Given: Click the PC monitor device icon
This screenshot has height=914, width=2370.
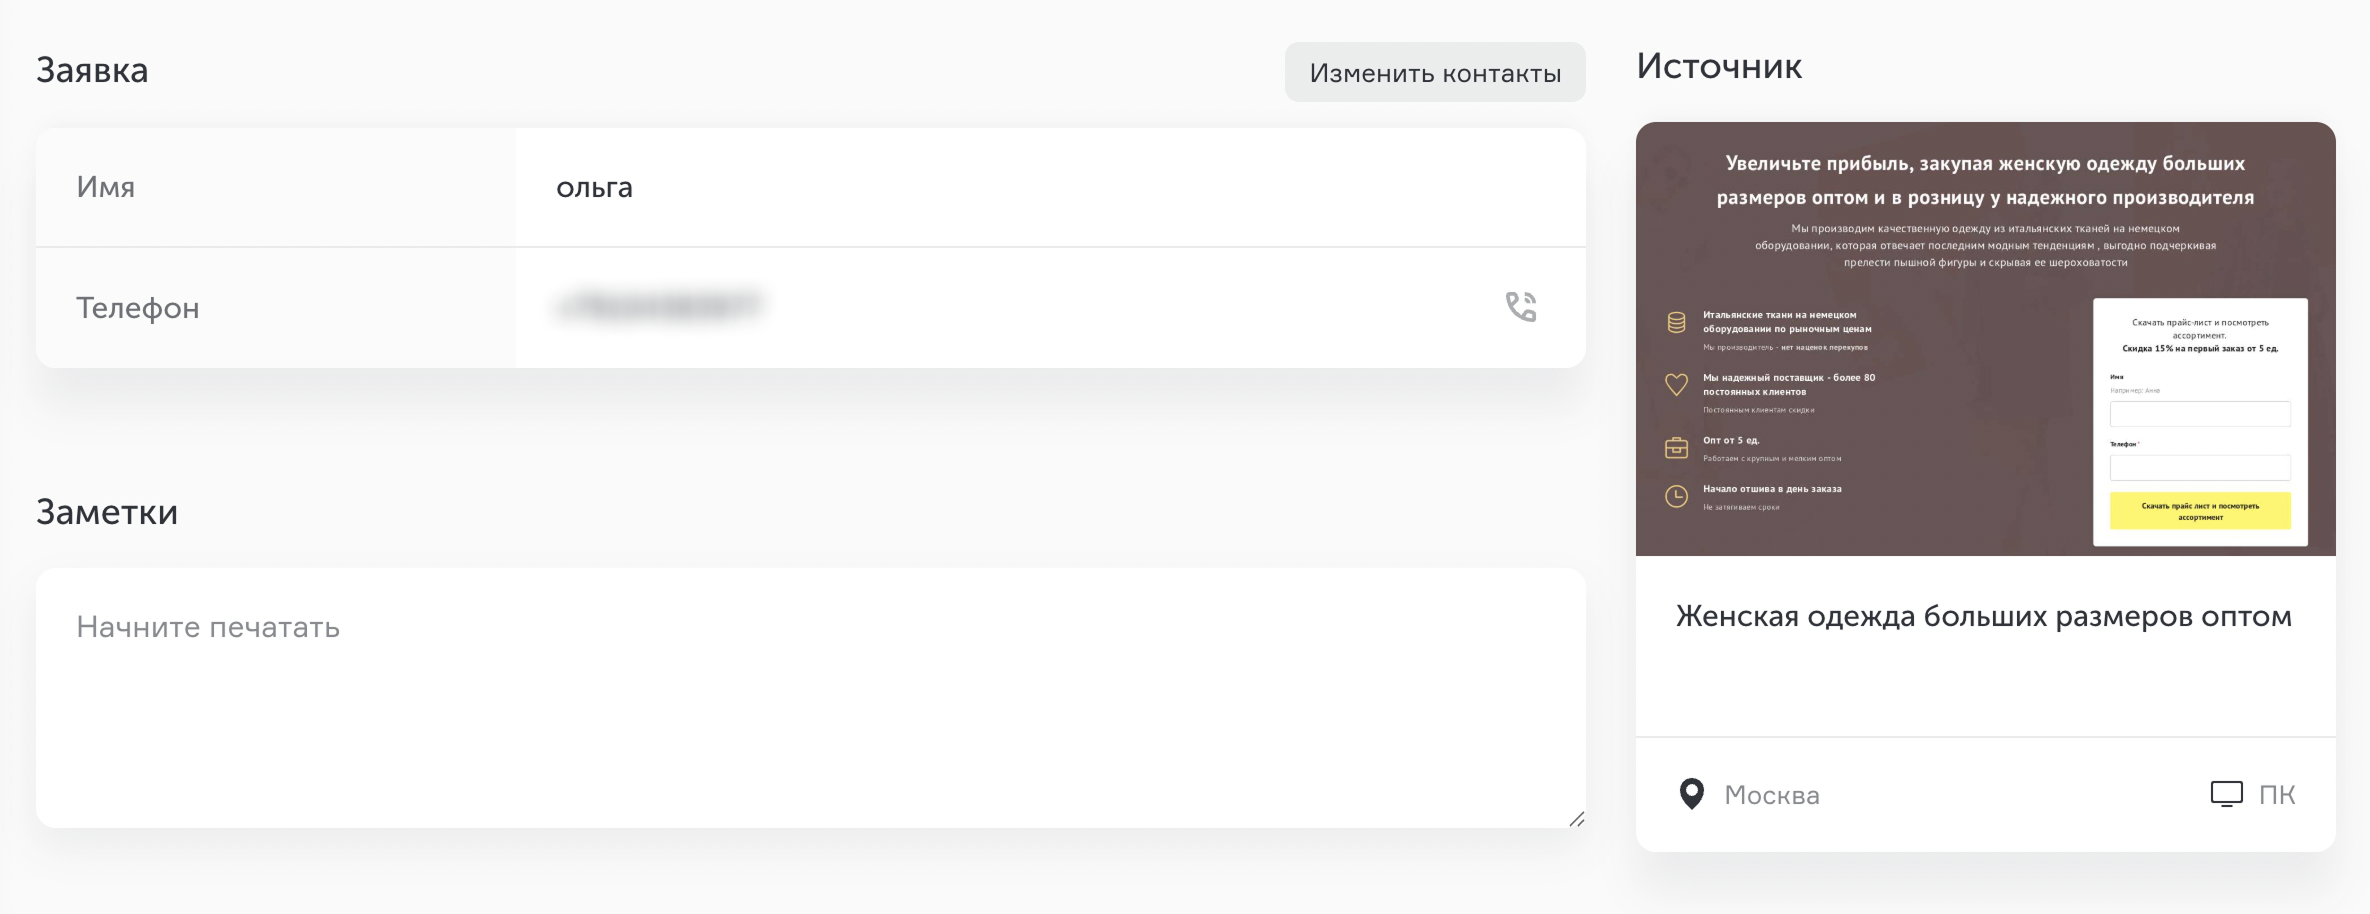Looking at the screenshot, I should (2226, 794).
